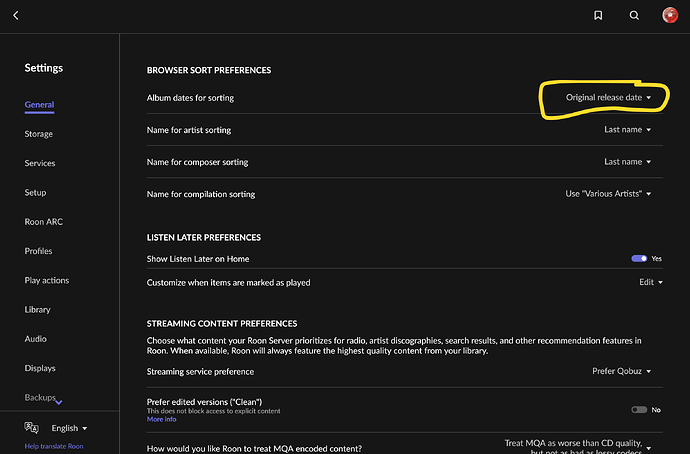Open the Roon ARC settings tab
The height and width of the screenshot is (454, 690).
(x=44, y=222)
